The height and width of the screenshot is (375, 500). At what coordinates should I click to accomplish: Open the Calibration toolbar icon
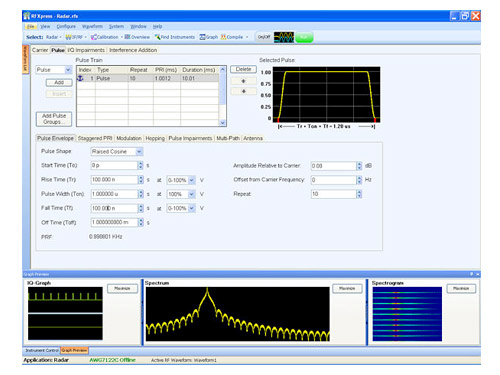click(x=105, y=37)
